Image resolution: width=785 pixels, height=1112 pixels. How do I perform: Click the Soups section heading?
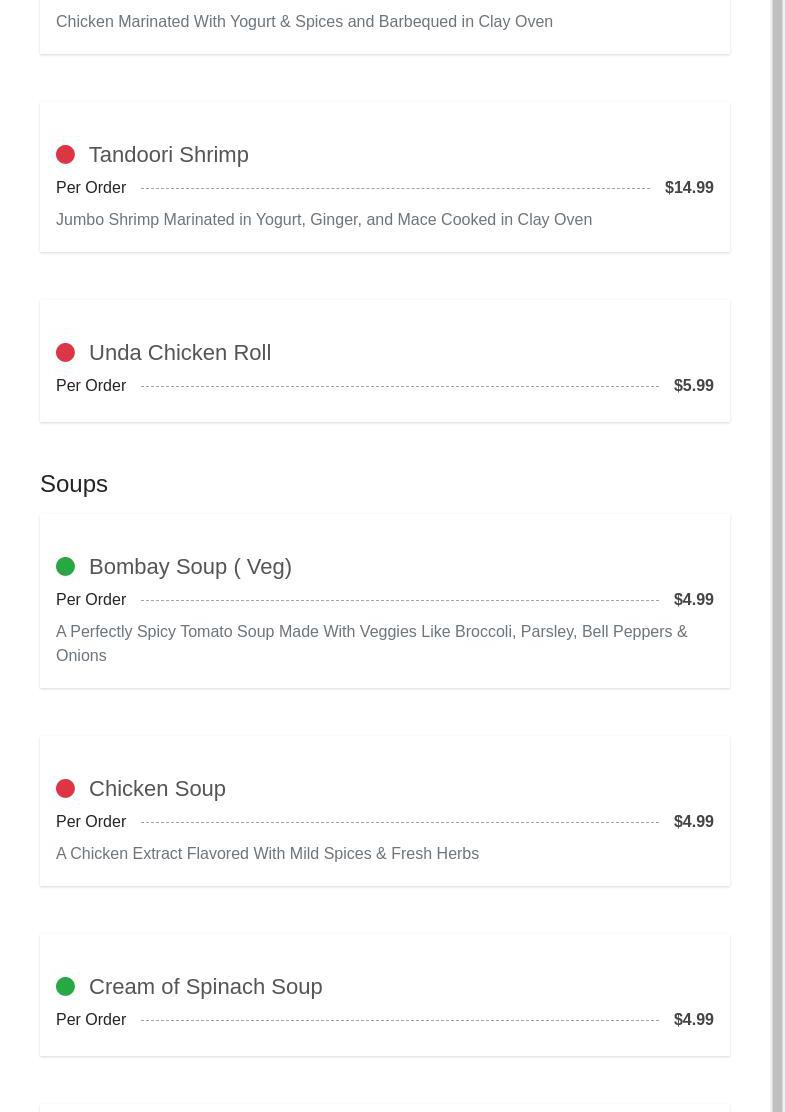point(74,484)
